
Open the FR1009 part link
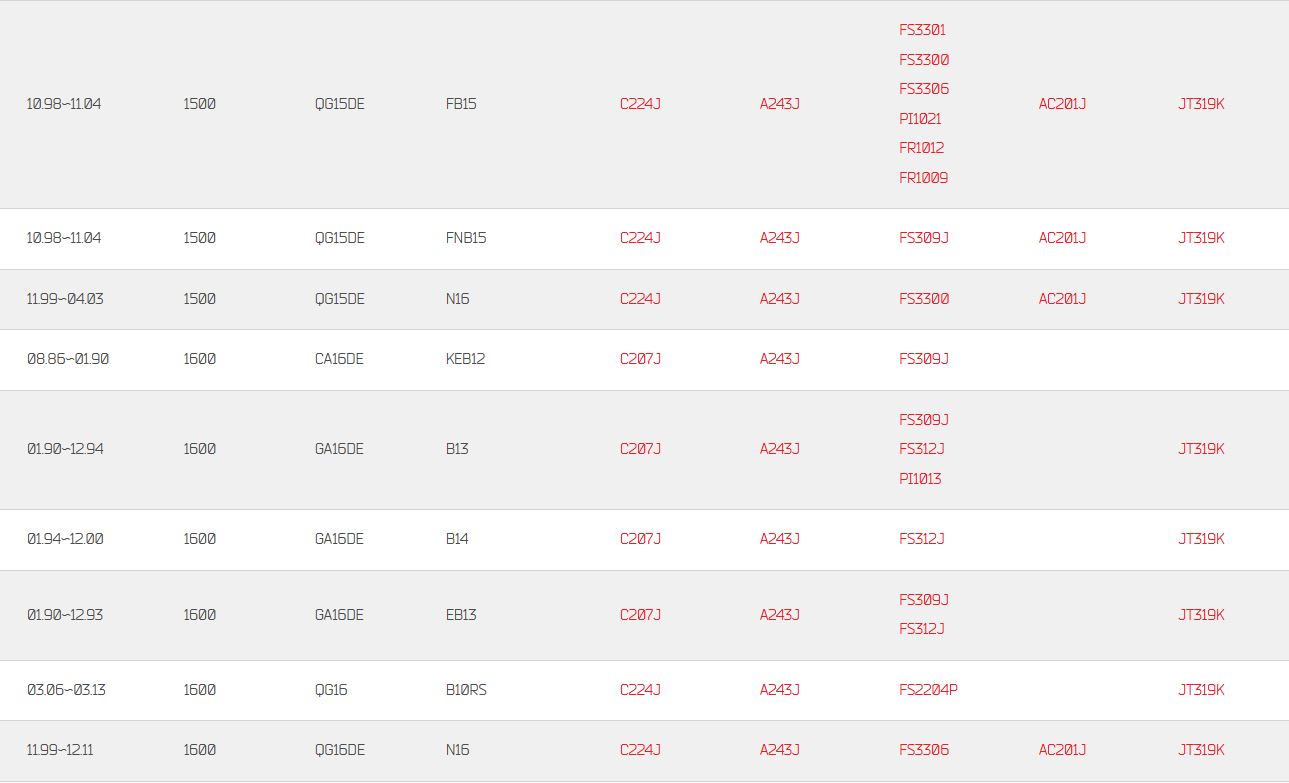click(x=923, y=178)
